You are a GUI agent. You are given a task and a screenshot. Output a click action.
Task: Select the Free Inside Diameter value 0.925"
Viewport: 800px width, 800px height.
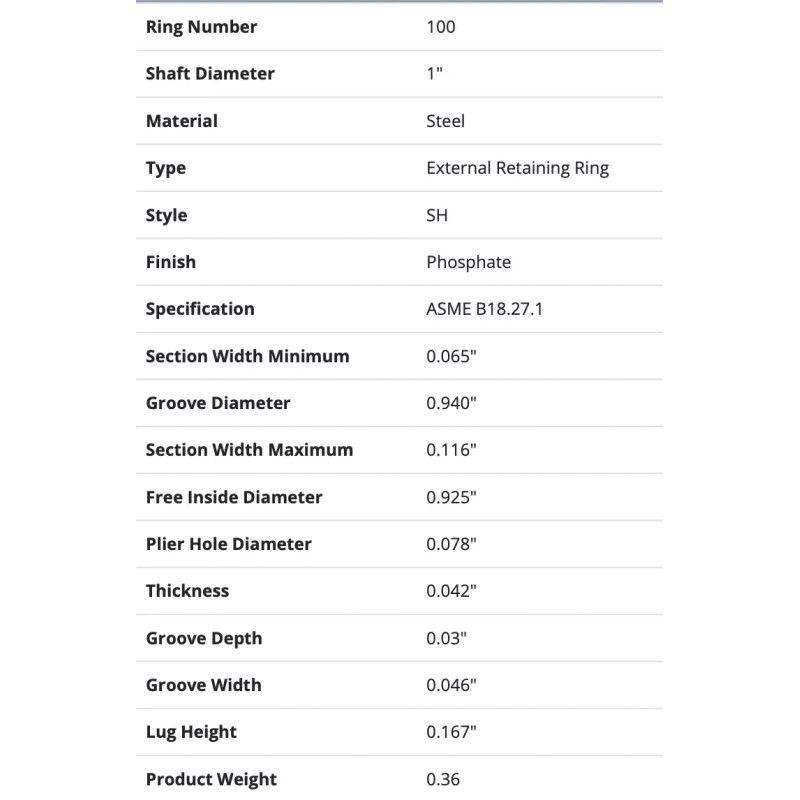click(x=452, y=497)
